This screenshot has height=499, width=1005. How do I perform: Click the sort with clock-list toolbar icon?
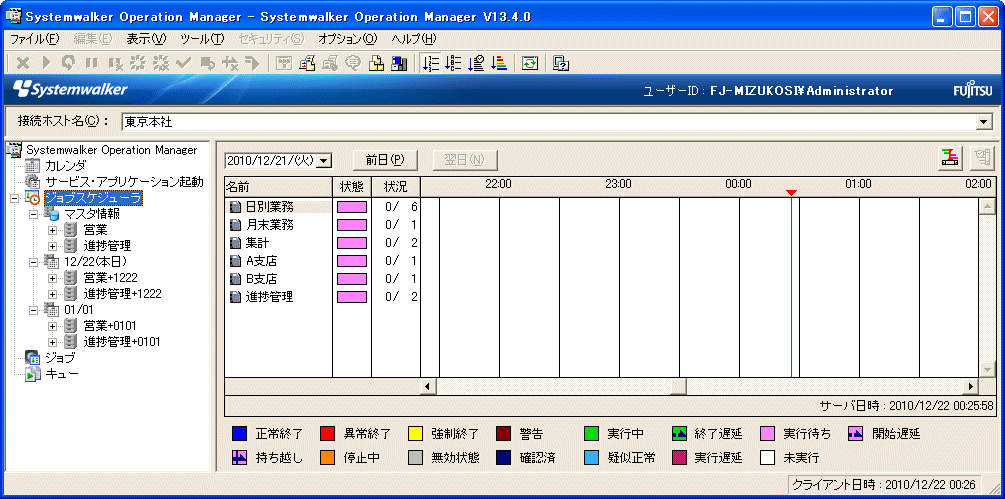476,63
